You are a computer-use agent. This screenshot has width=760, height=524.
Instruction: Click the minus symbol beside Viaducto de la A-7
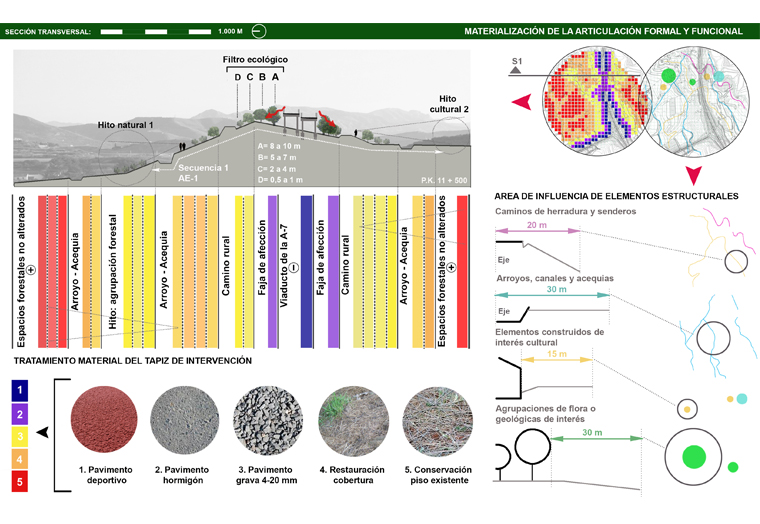[x=294, y=268]
